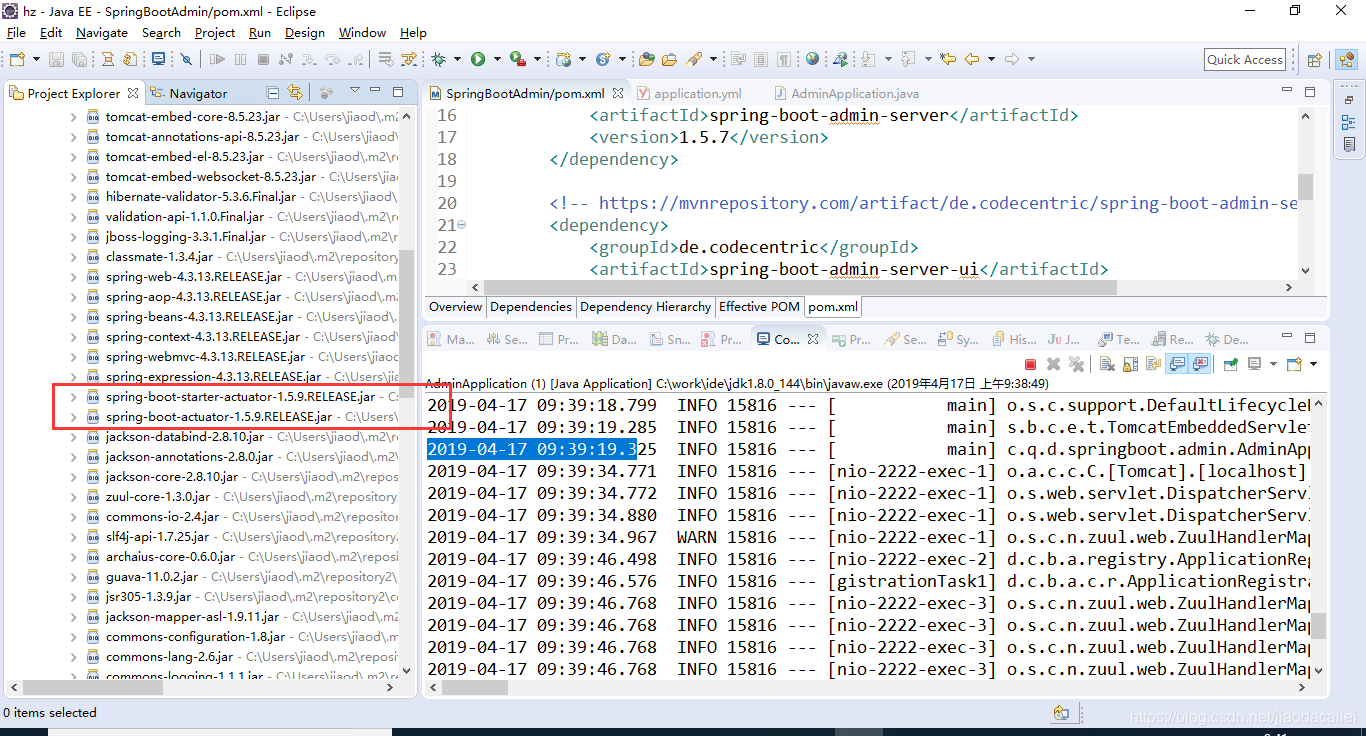Click the Skip All Breakpoints icon
Viewport: 1366px width, 736px height.
pyautogui.click(x=186, y=60)
